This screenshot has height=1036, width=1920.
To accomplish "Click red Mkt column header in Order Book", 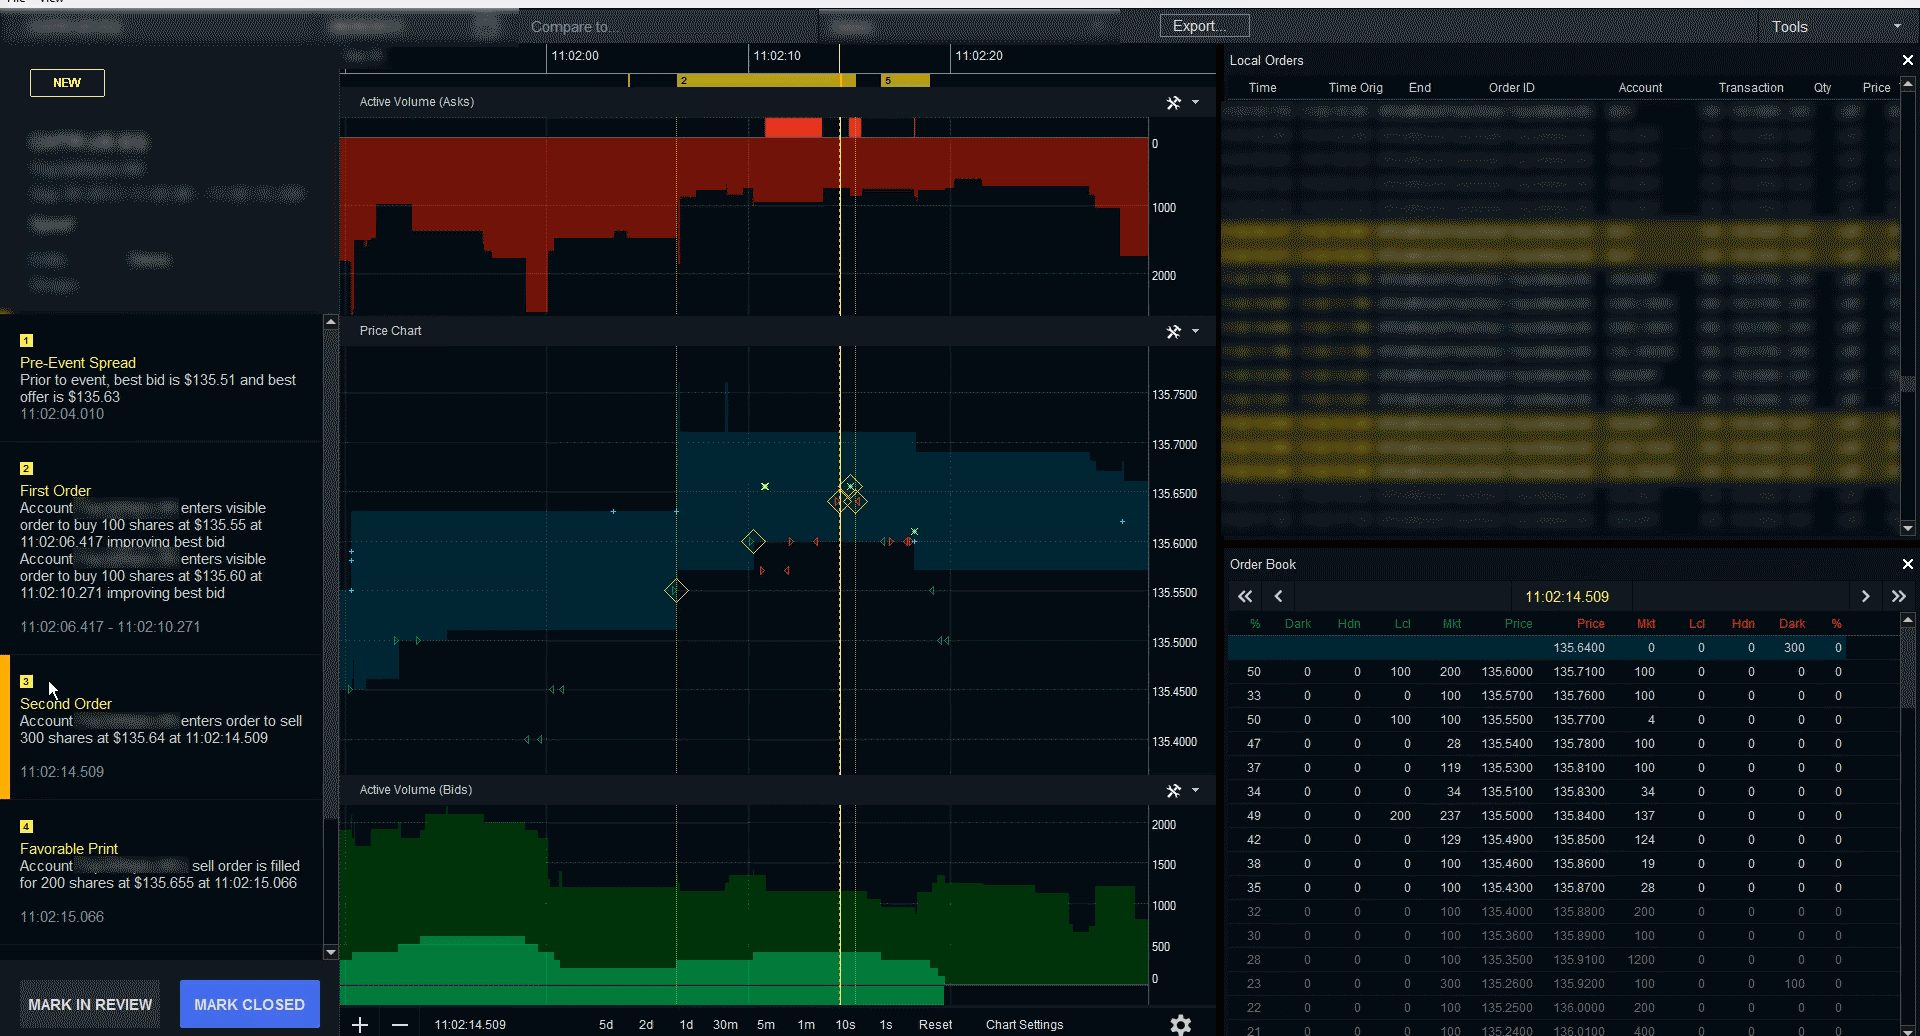I will pyautogui.click(x=1646, y=624).
